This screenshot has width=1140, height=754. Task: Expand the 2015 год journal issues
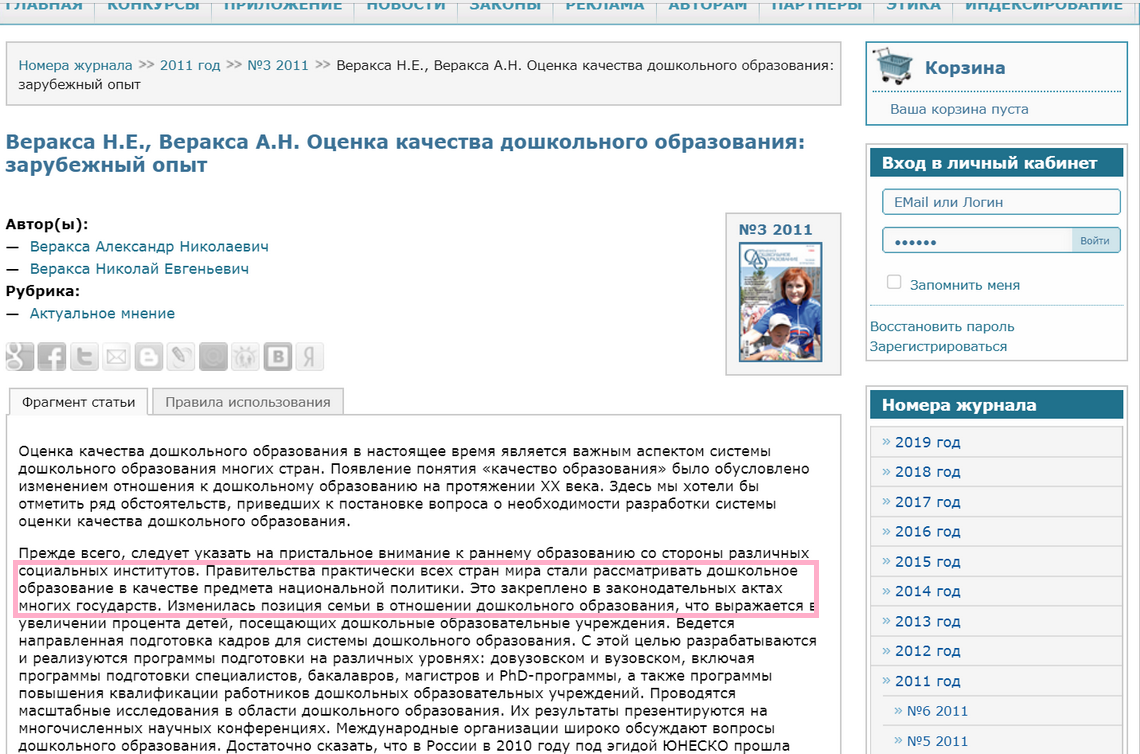[x=927, y=562]
